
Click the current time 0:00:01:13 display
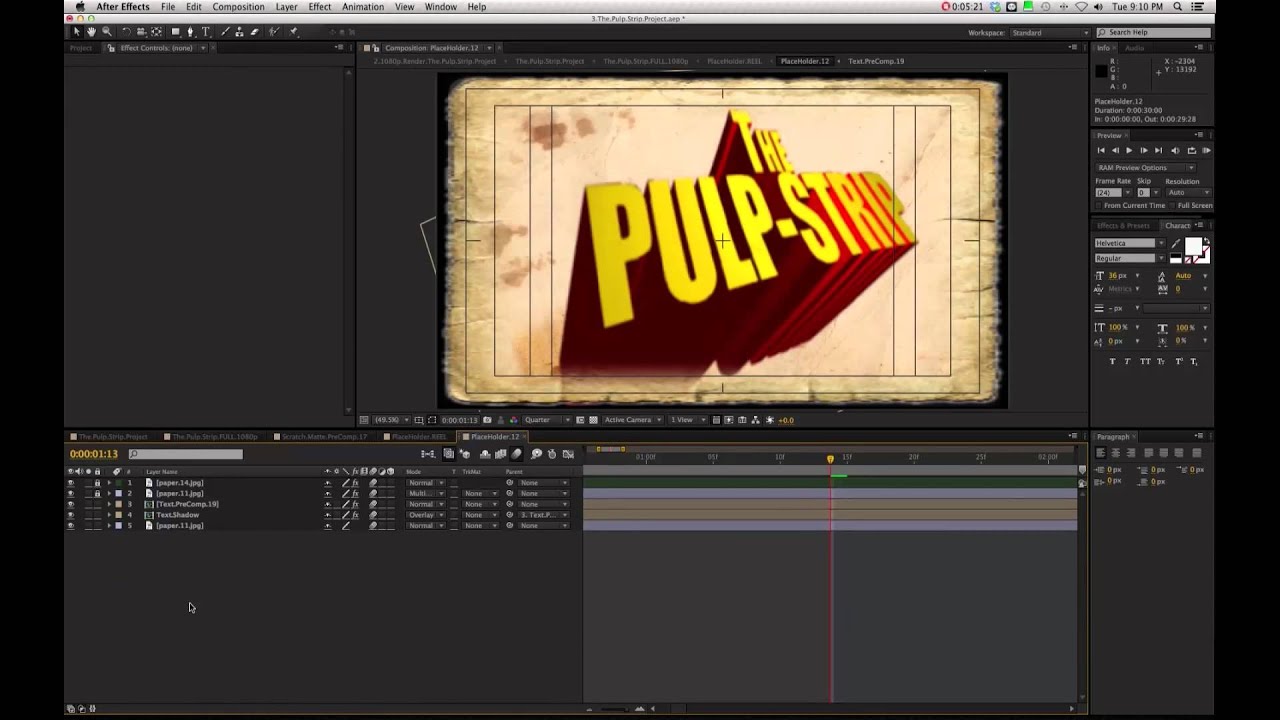tap(94, 454)
